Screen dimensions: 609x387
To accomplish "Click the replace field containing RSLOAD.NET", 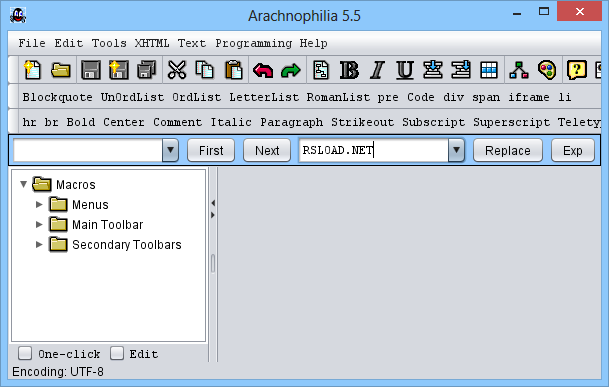I will (x=374, y=150).
